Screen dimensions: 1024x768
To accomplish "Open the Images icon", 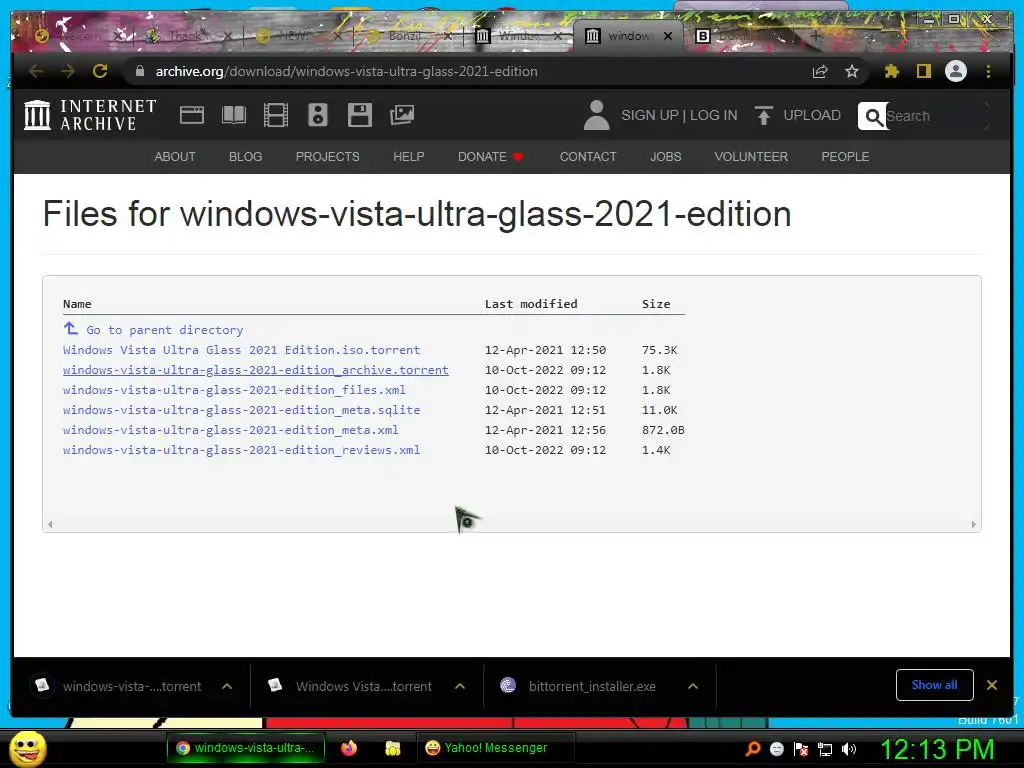I will pos(402,115).
